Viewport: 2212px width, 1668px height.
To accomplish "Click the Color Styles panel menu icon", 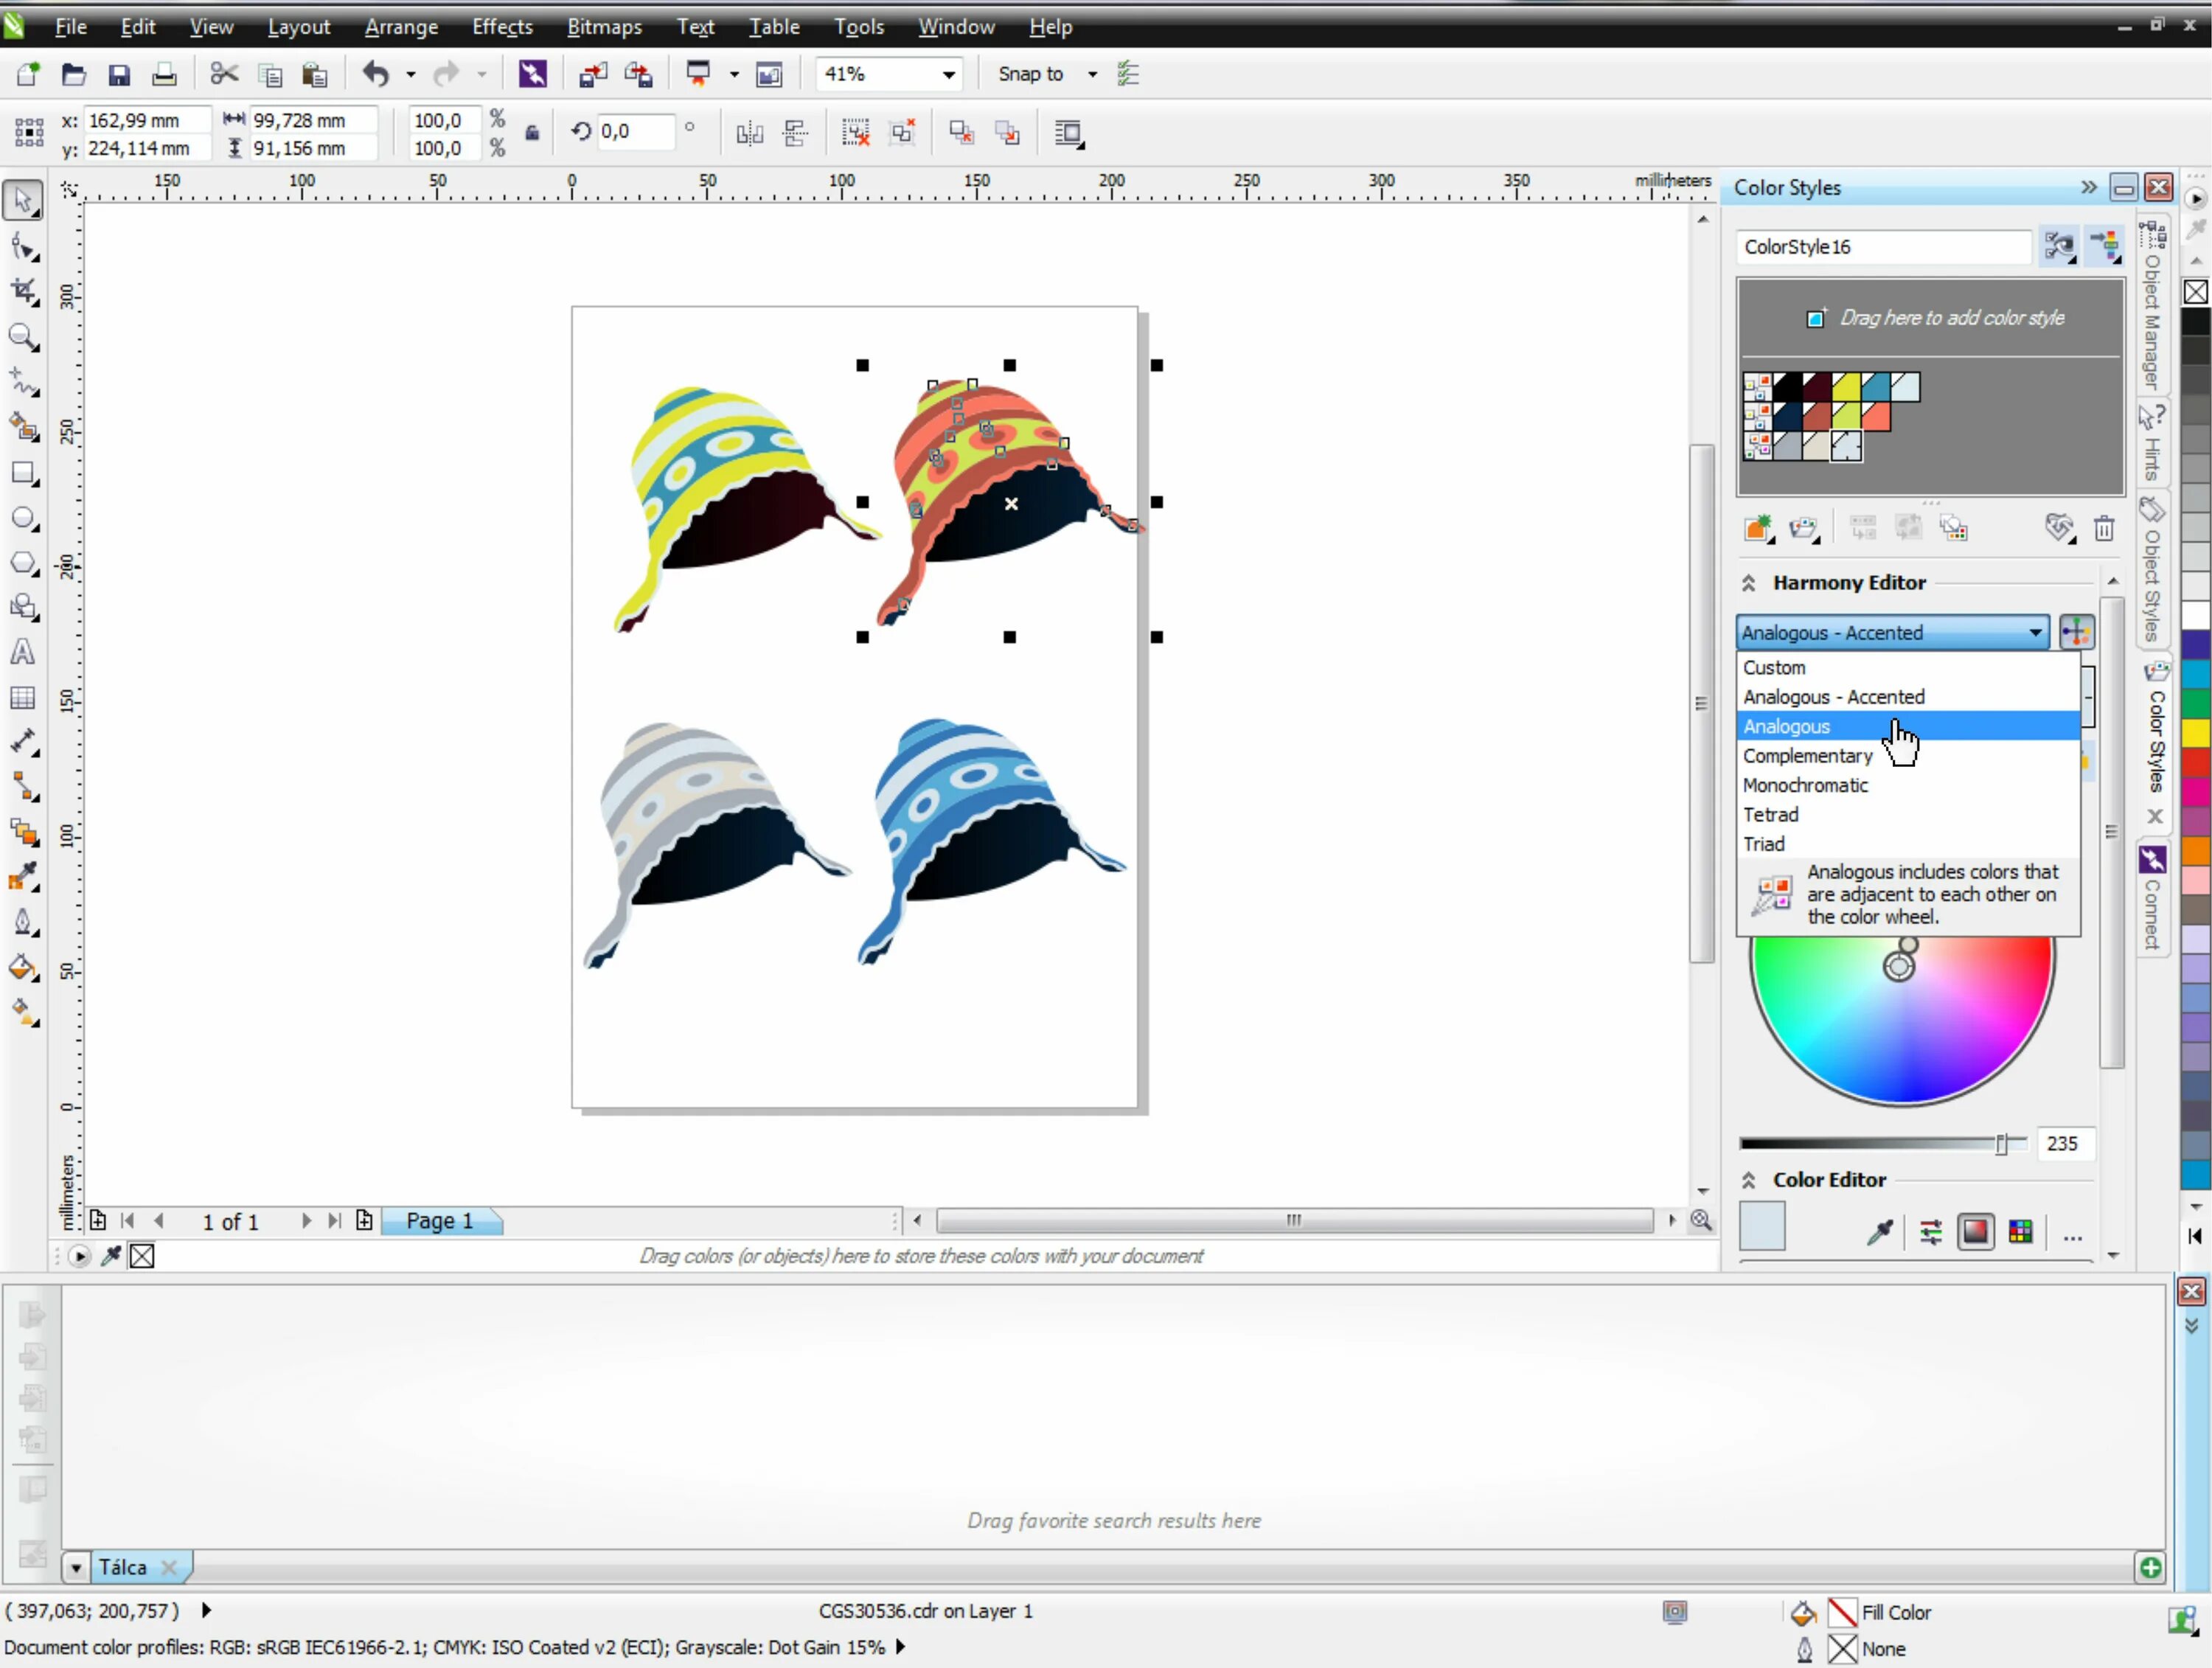I will click(2087, 187).
